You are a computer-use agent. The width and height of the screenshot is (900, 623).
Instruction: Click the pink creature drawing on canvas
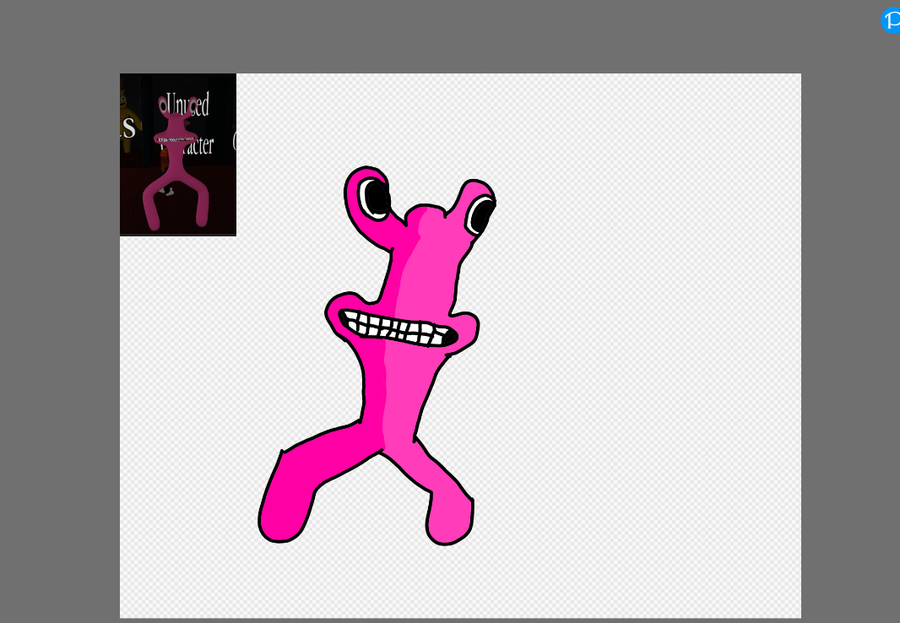377,356
